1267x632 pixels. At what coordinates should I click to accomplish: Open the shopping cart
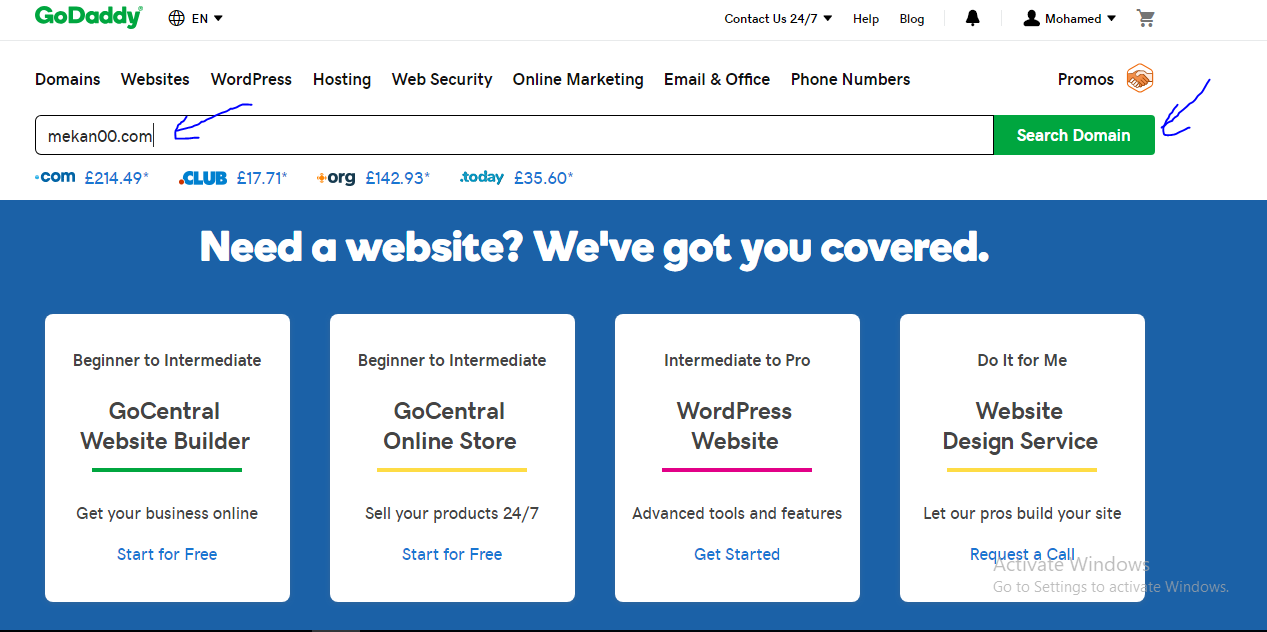coord(1146,18)
